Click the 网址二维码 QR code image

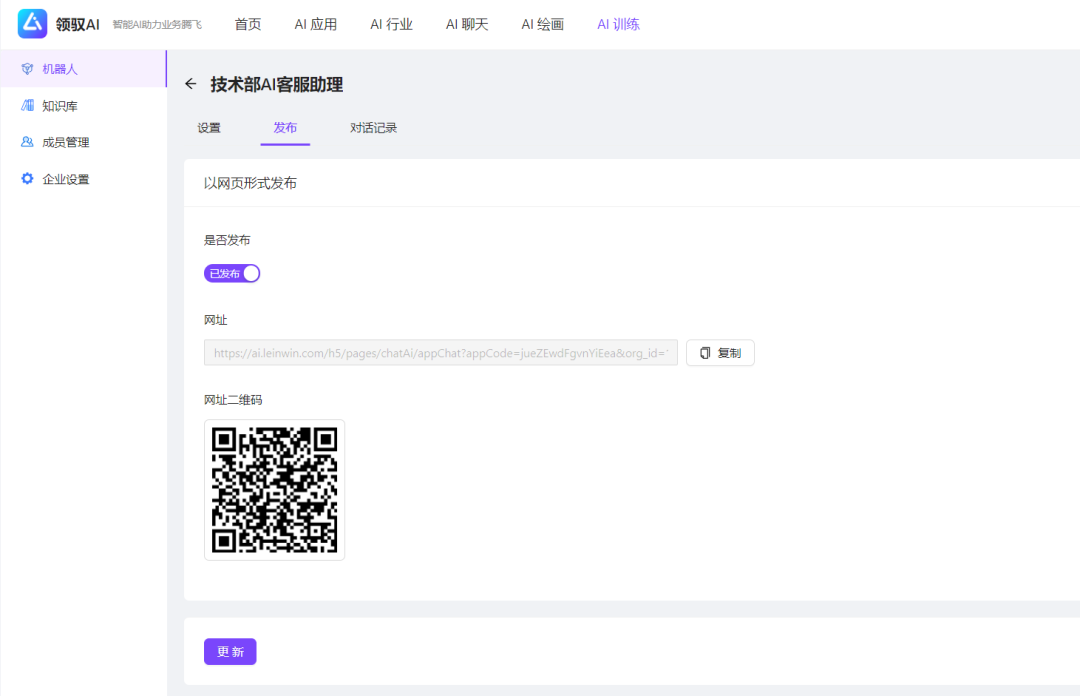tap(274, 490)
